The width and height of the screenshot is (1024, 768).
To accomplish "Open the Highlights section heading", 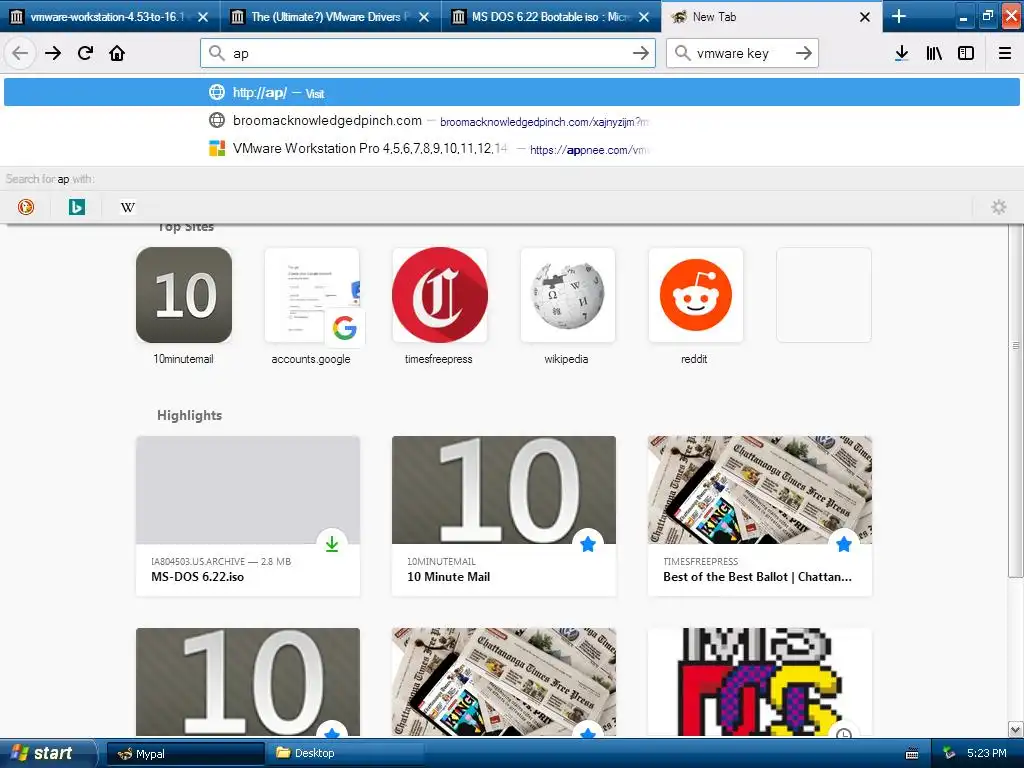I will point(189,415).
